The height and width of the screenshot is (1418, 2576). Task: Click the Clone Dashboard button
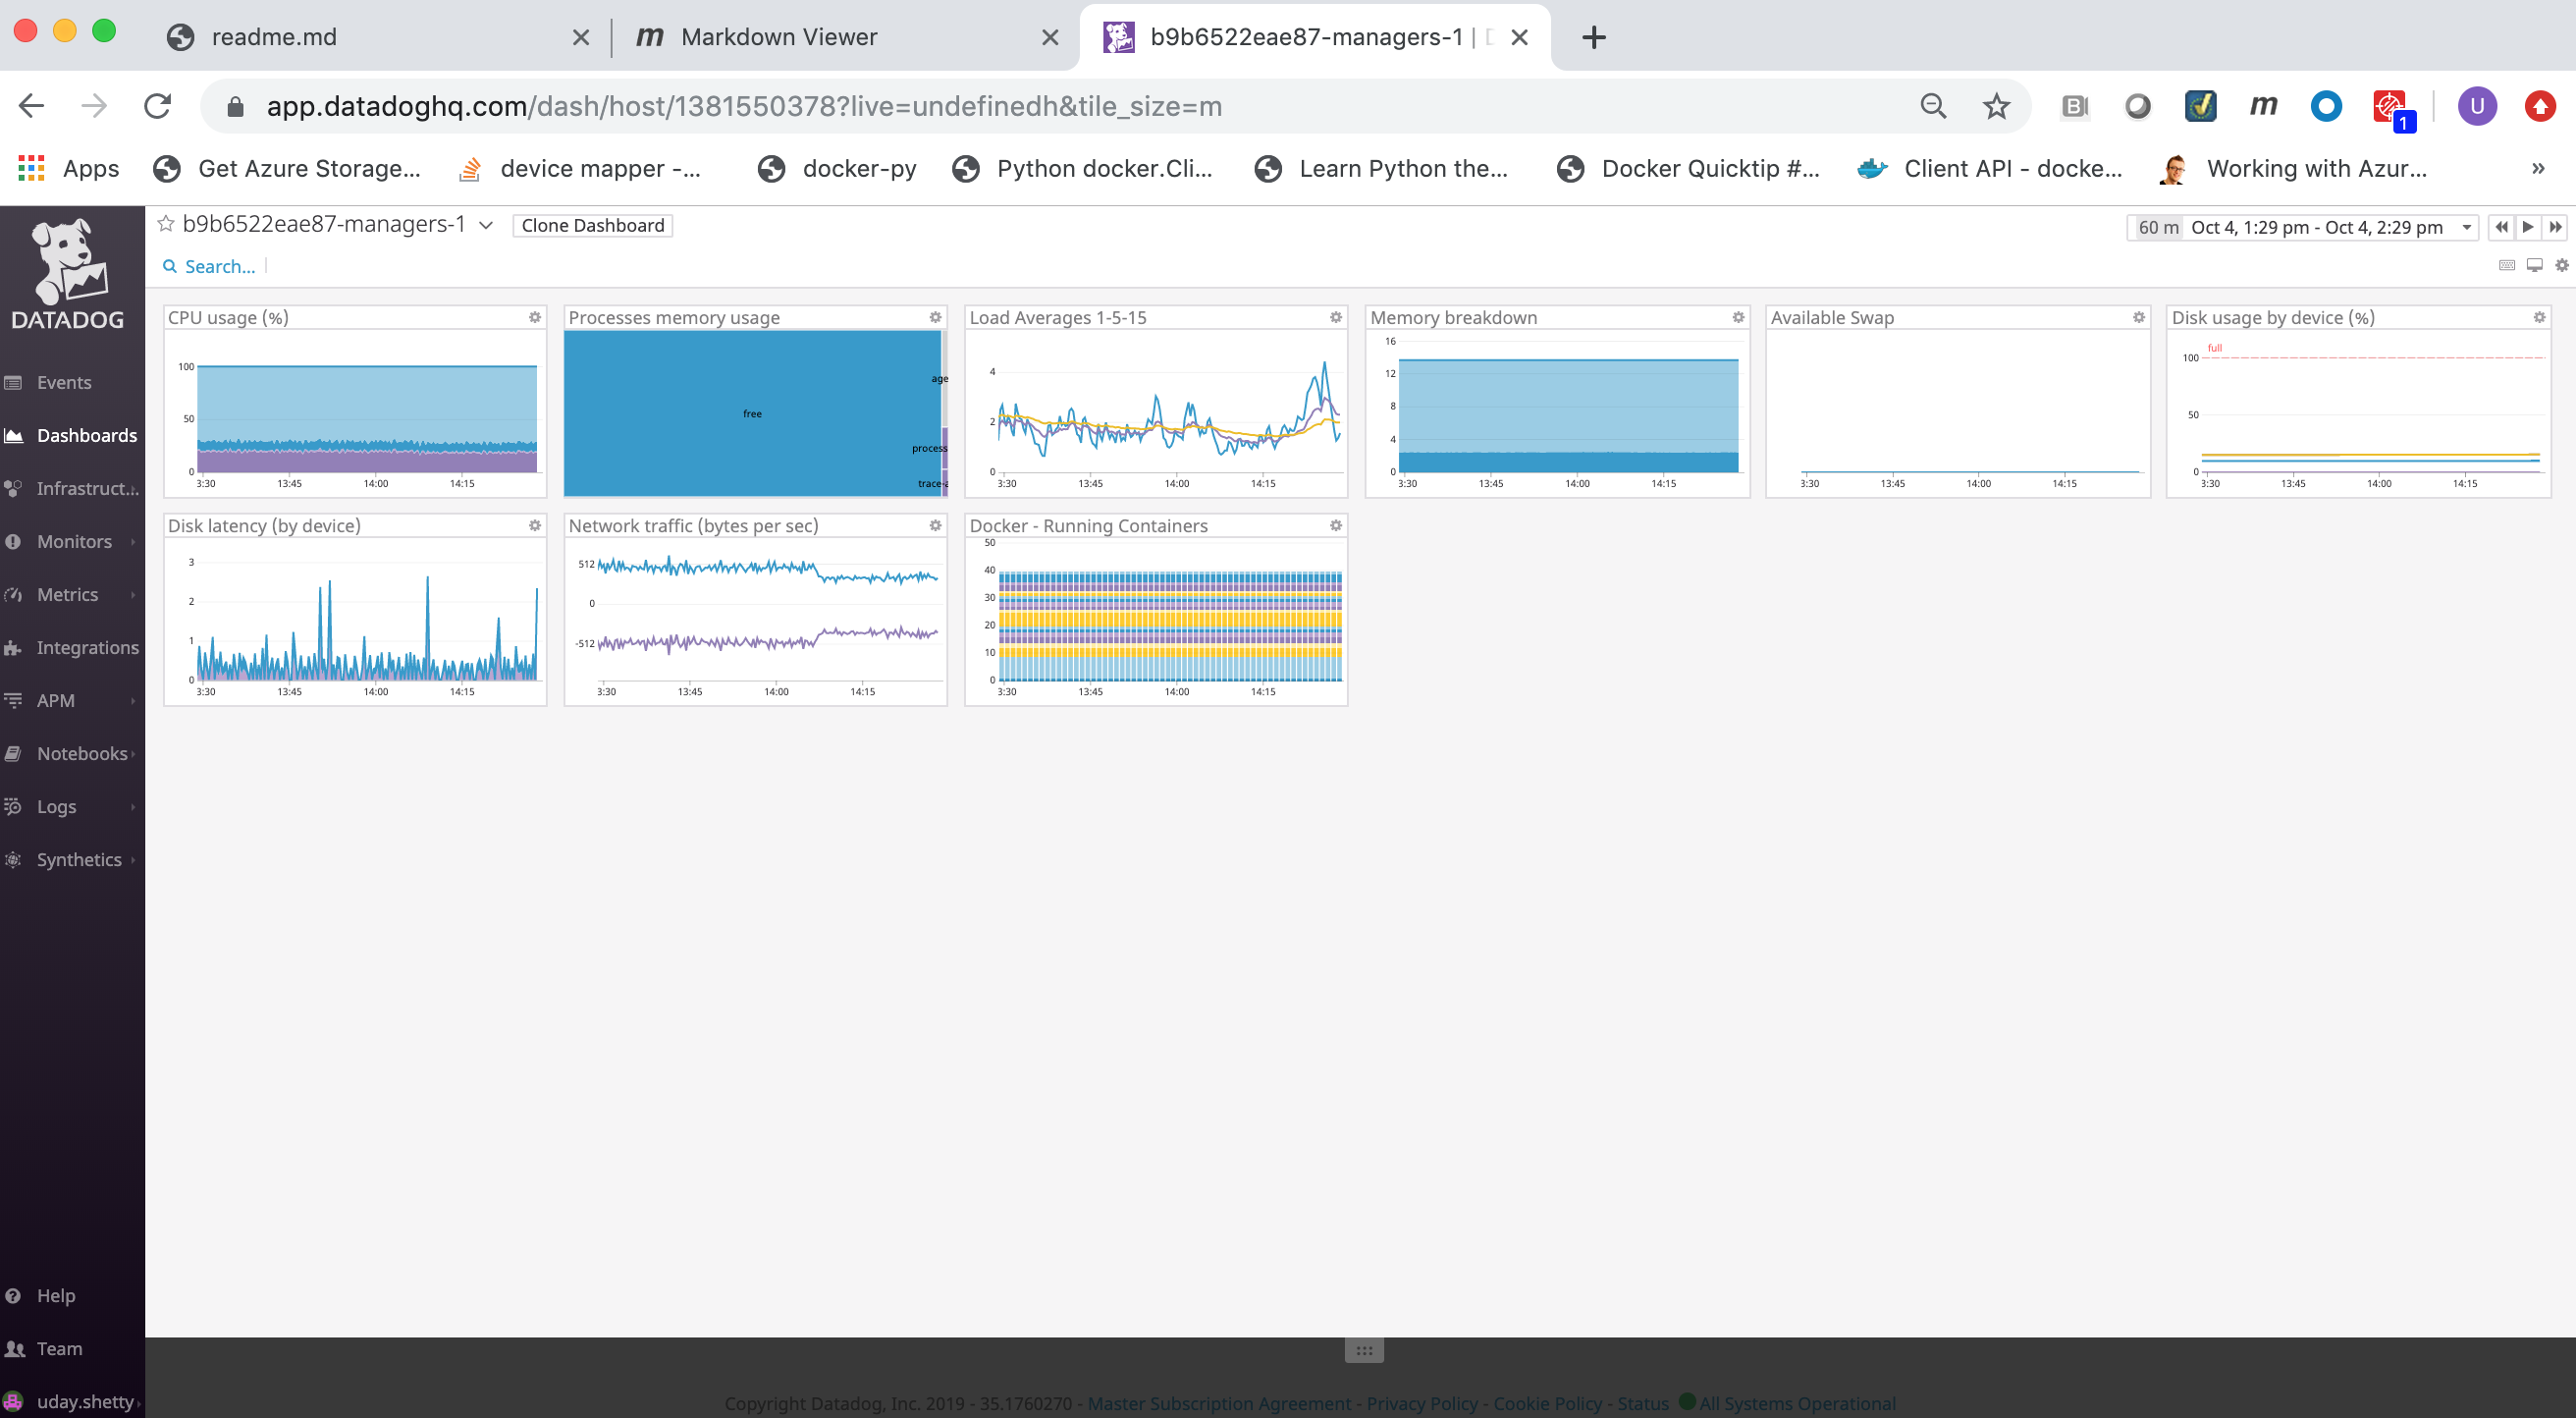(592, 225)
